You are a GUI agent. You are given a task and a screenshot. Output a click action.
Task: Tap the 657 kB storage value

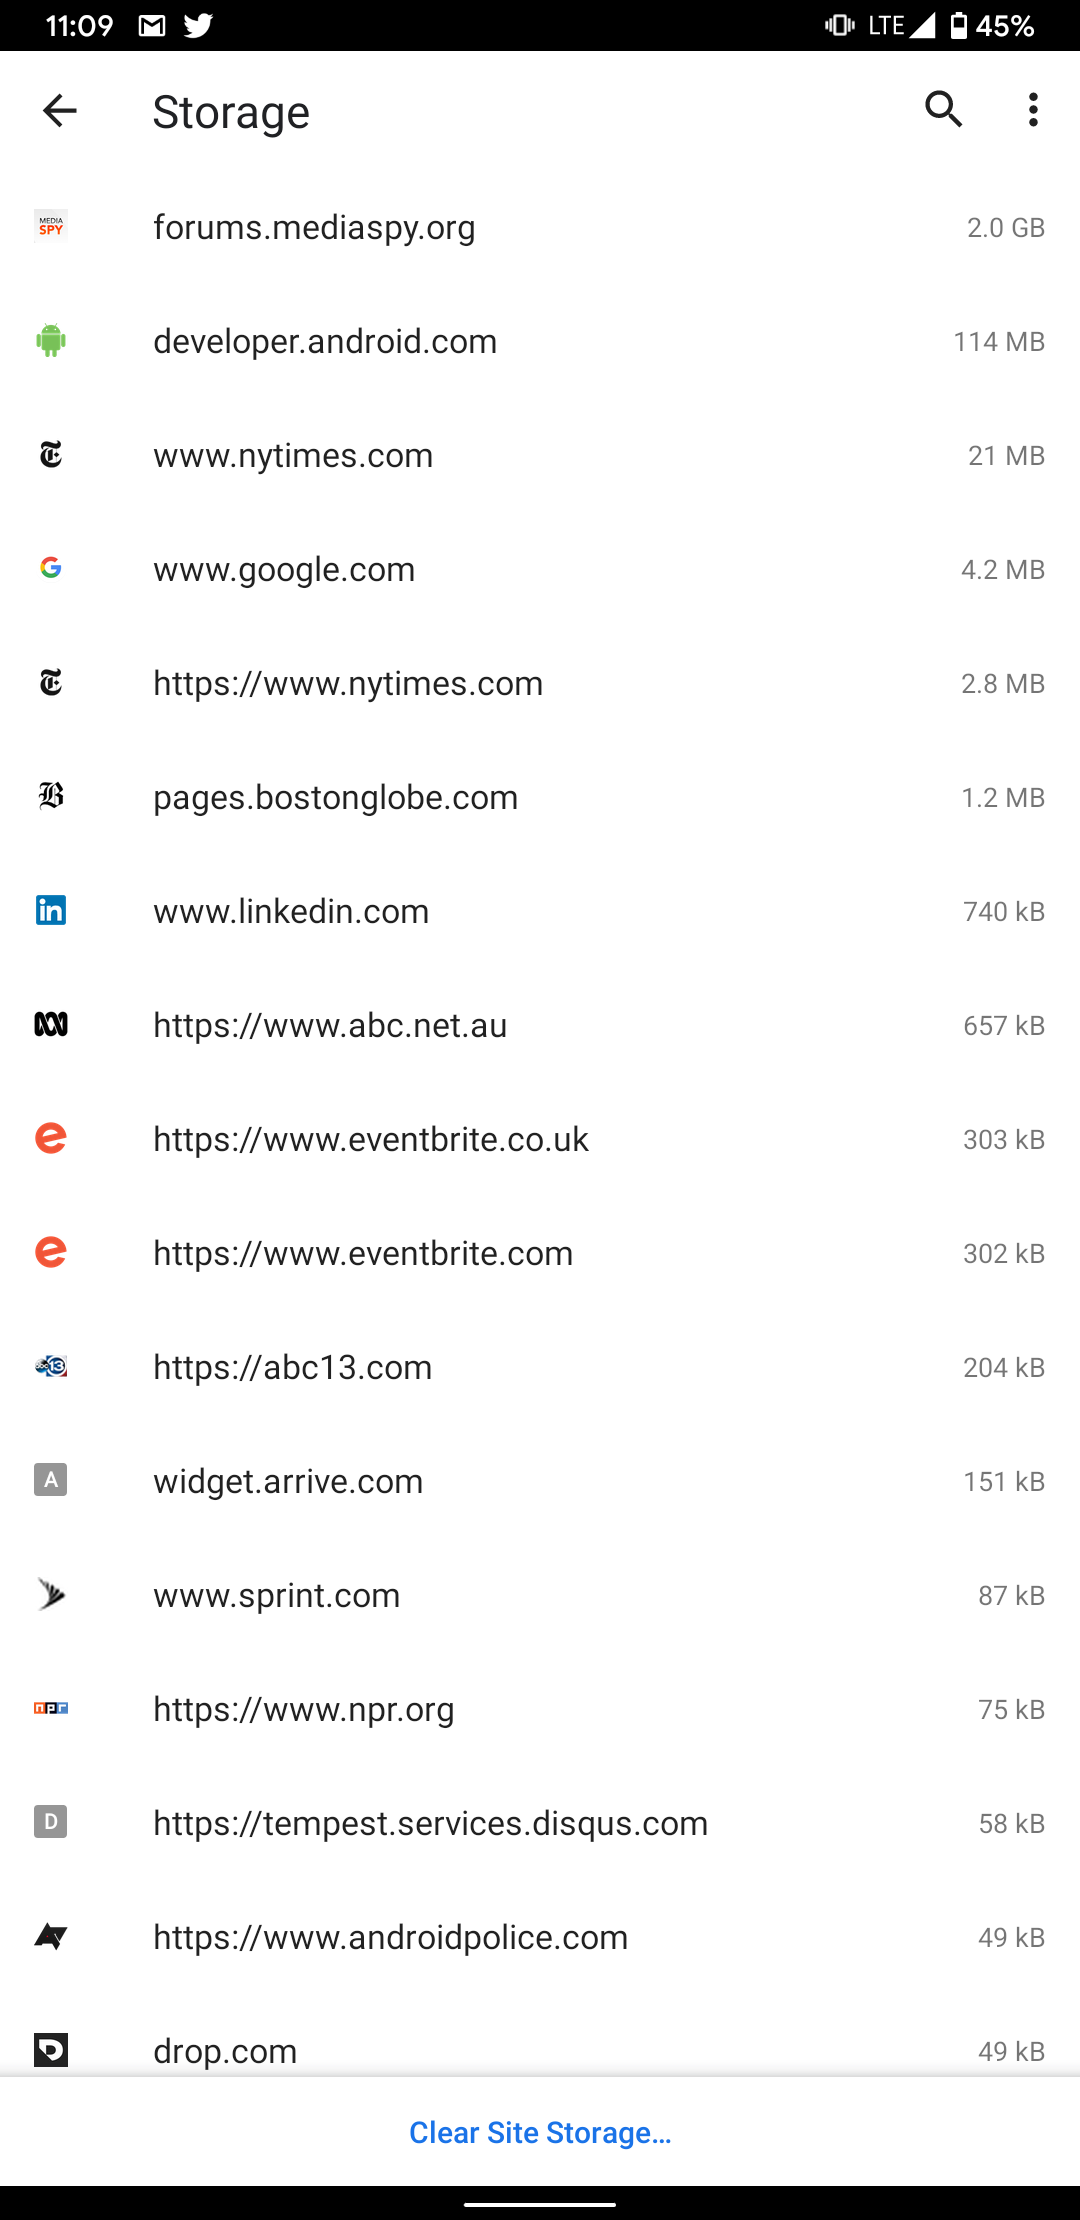coord(1004,1026)
